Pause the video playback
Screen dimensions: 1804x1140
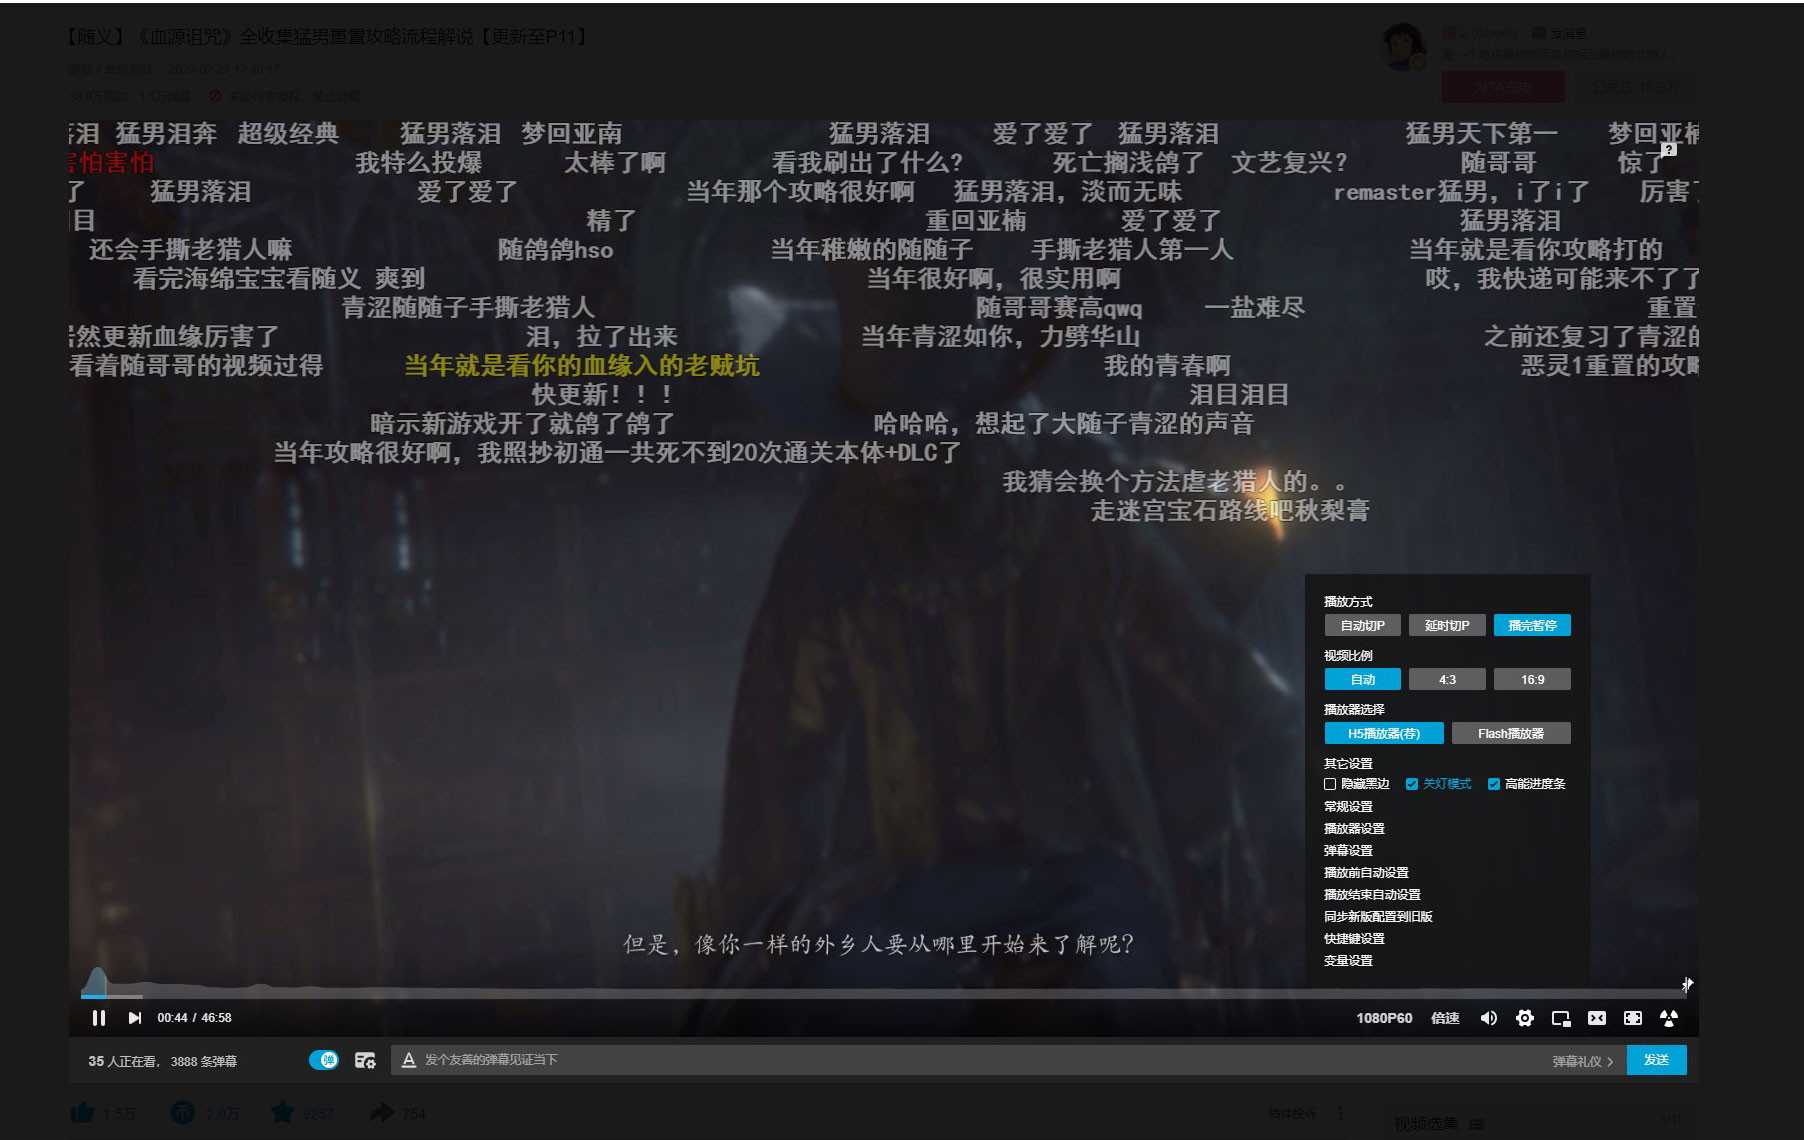[x=98, y=1018]
